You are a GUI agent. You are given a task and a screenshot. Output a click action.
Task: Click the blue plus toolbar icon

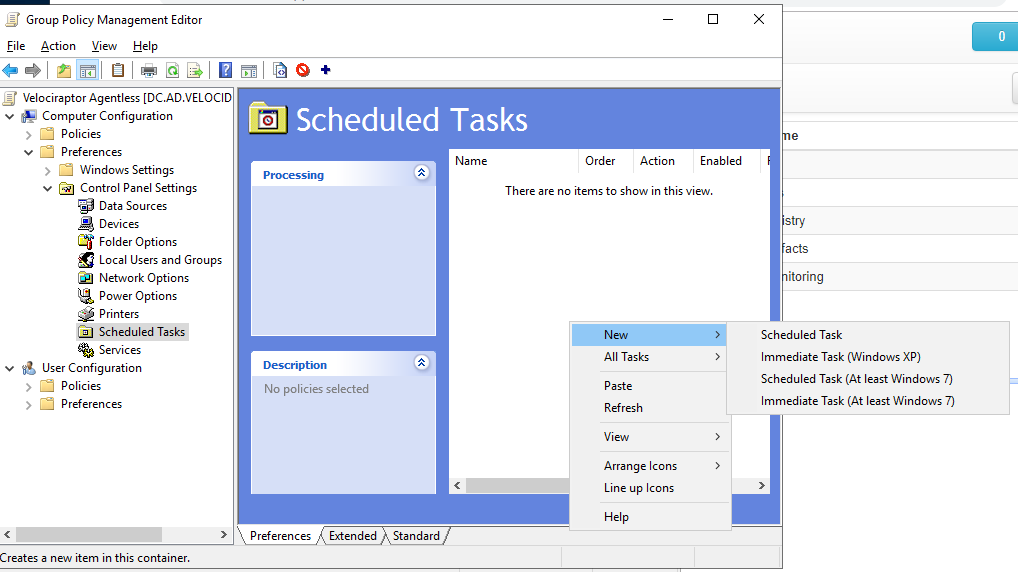click(x=325, y=70)
